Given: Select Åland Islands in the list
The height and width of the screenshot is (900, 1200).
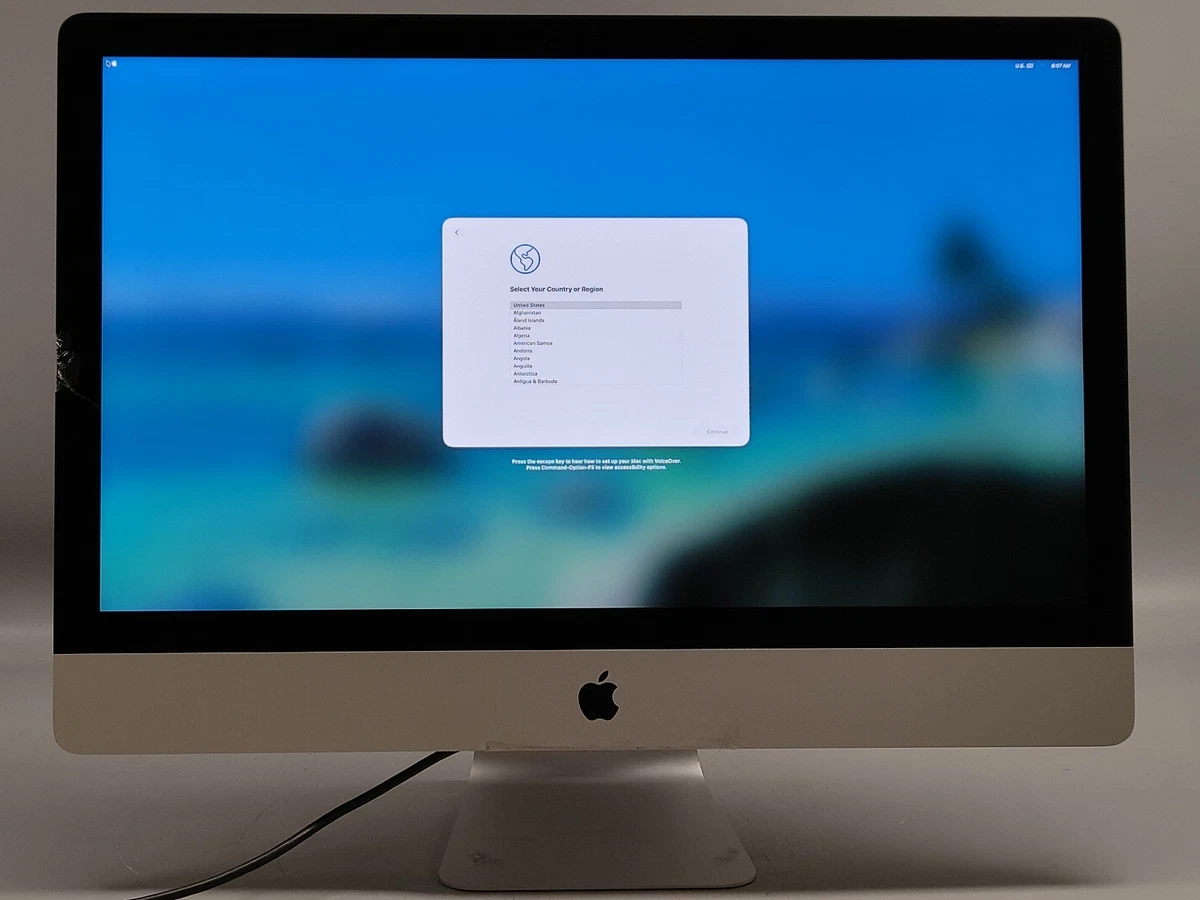Looking at the screenshot, I should point(596,320).
